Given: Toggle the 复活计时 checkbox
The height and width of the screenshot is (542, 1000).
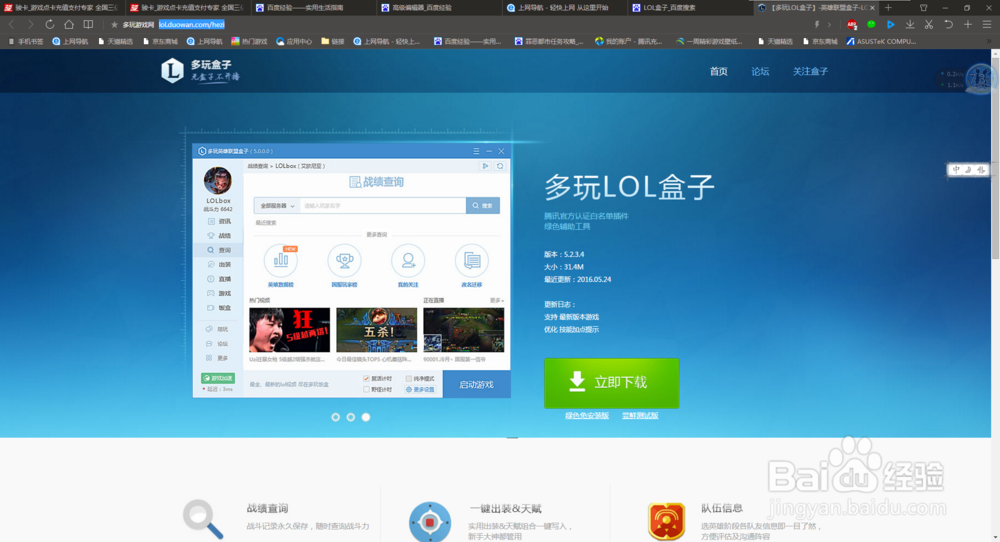Looking at the screenshot, I should click(x=366, y=379).
